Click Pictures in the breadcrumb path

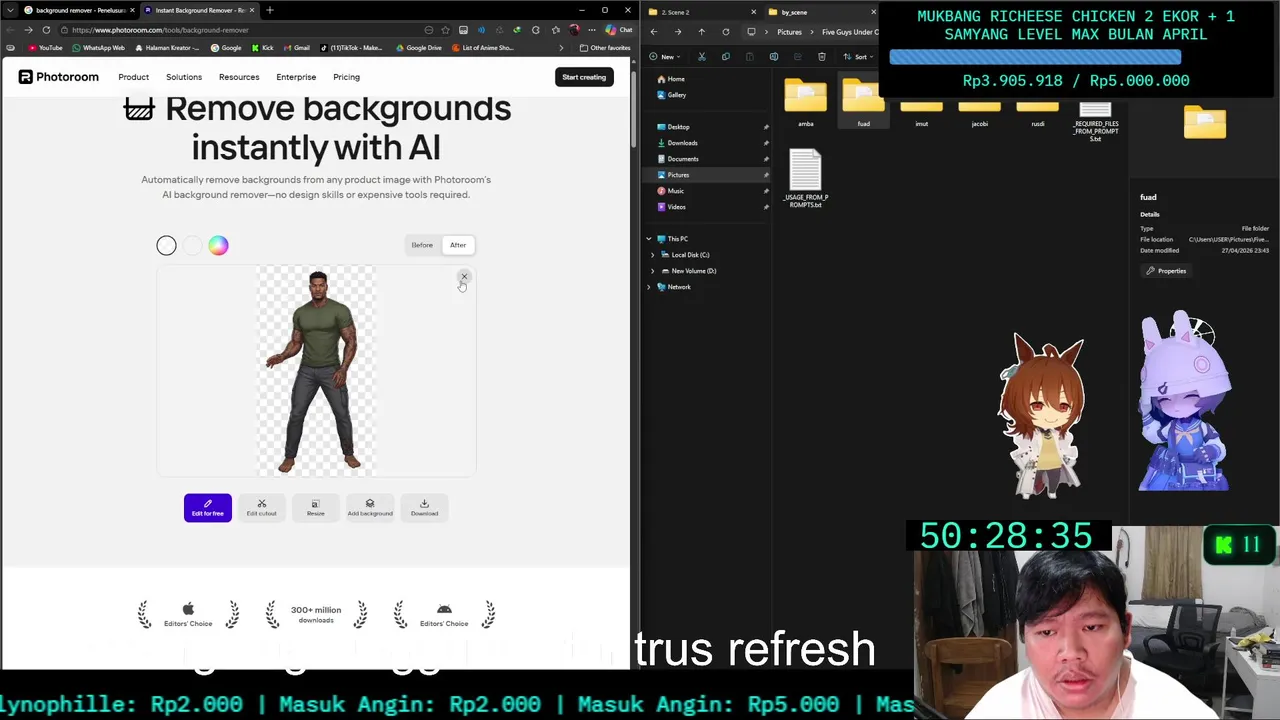789,32
